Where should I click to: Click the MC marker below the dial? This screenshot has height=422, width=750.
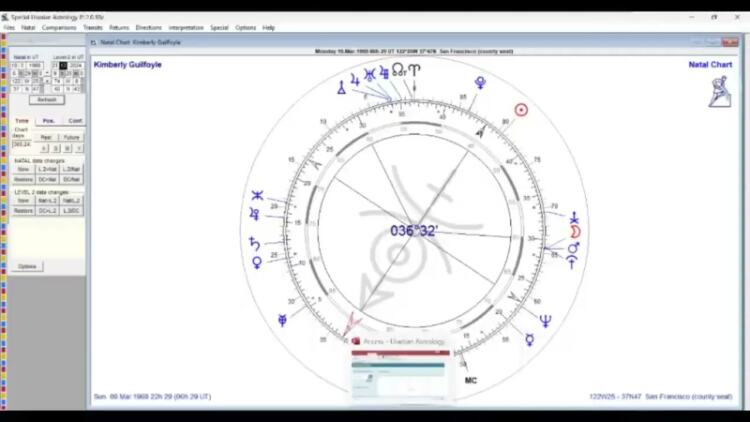pyautogui.click(x=471, y=380)
